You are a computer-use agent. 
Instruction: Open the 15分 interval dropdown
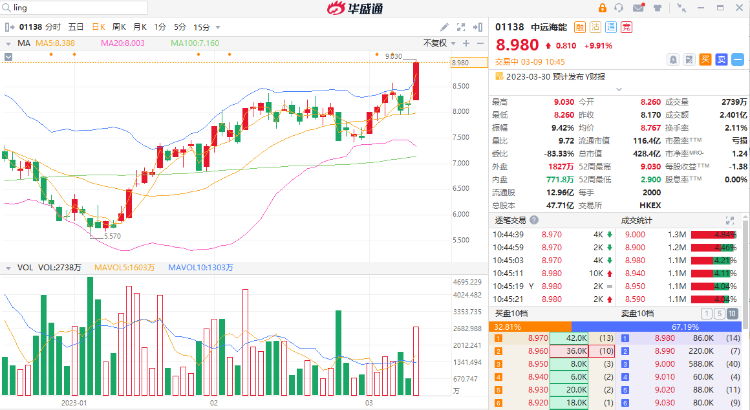[204, 27]
